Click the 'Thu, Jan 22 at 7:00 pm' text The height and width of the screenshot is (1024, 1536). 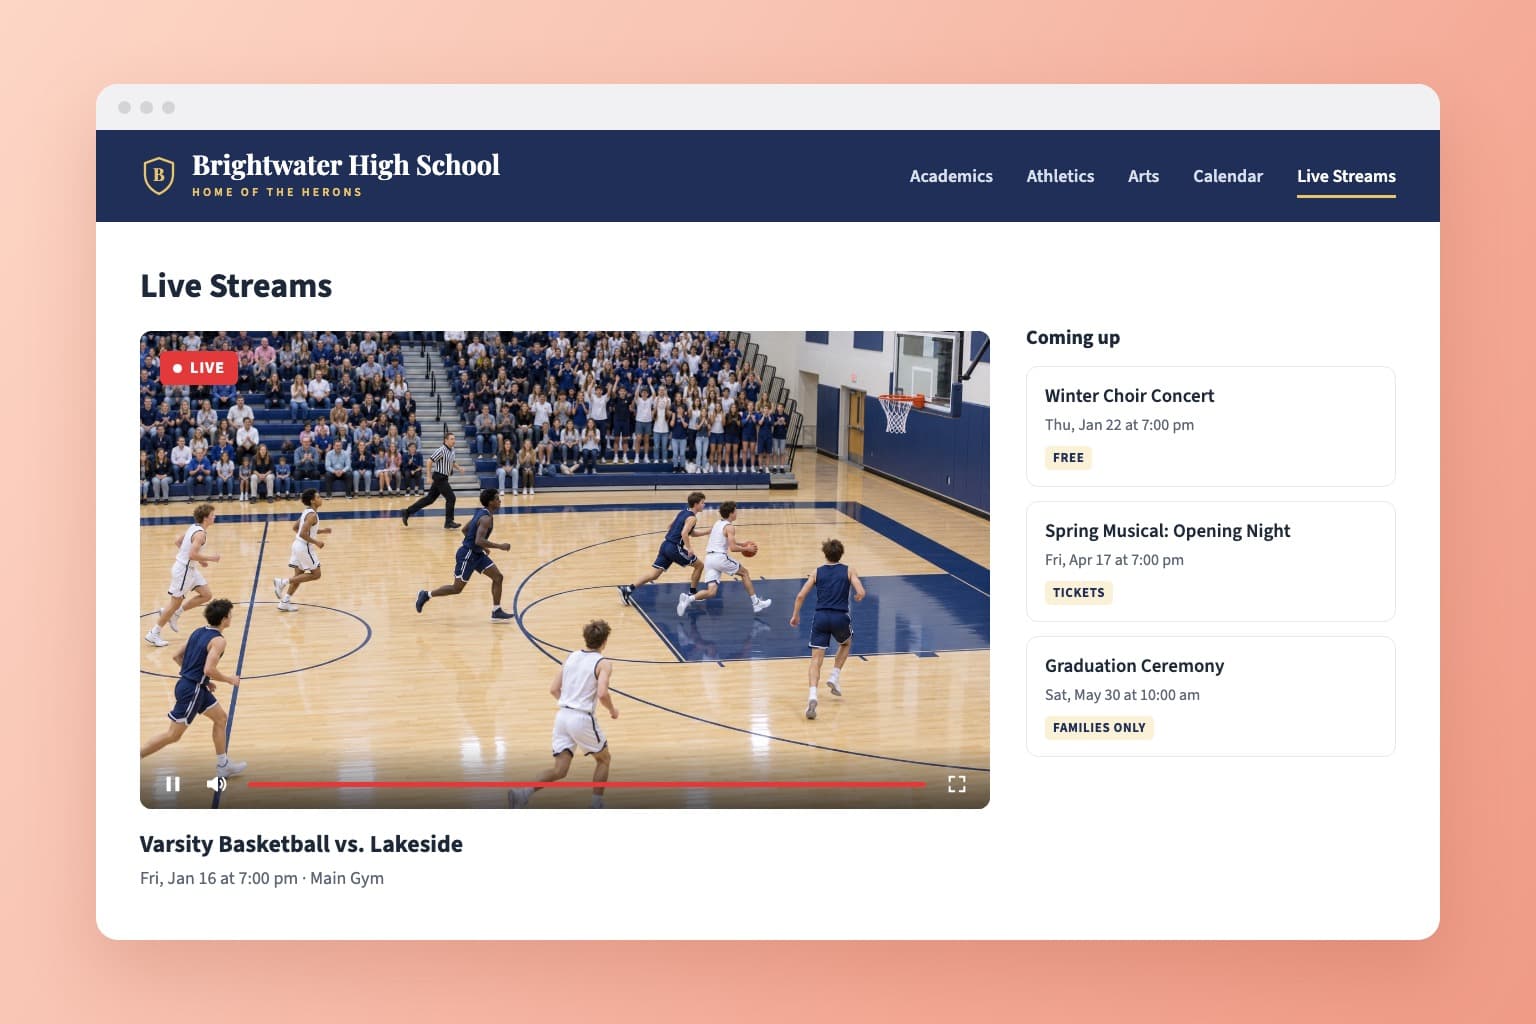coord(1119,425)
